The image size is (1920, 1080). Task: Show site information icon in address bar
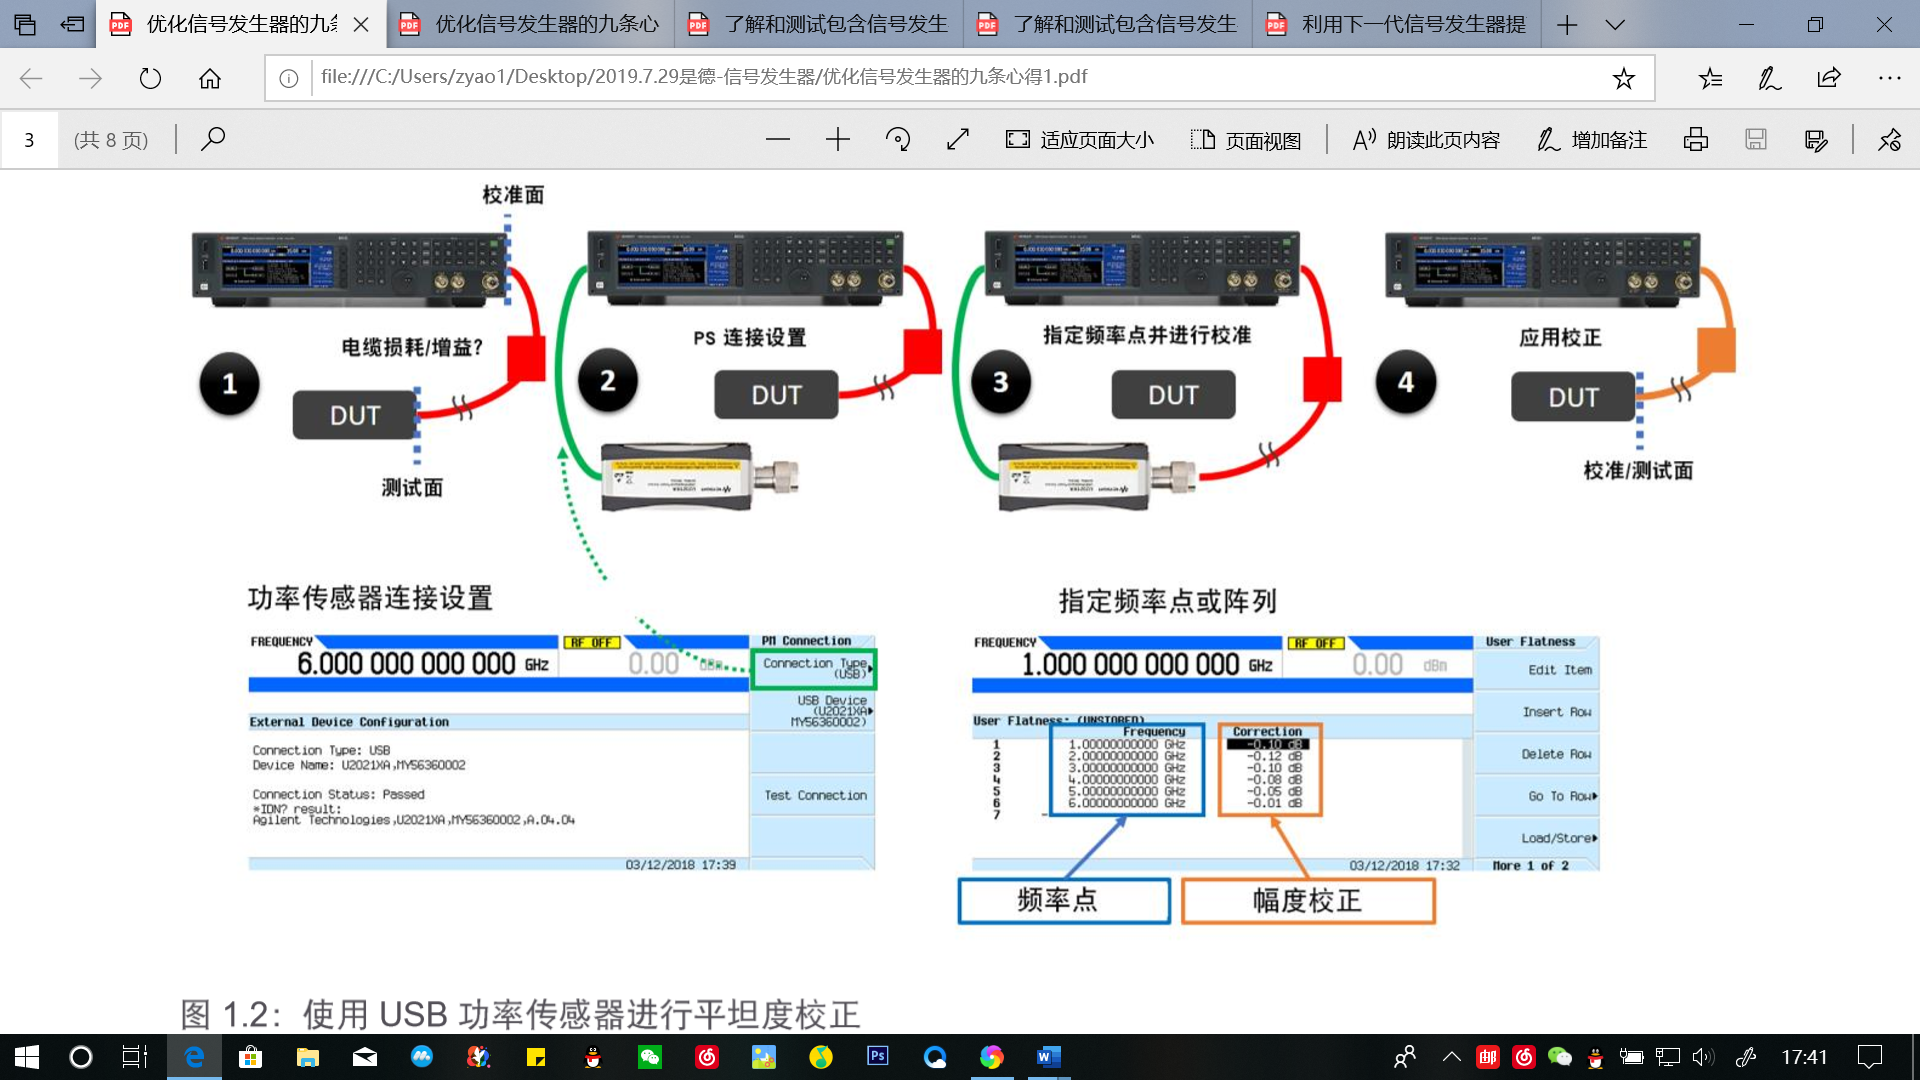[289, 78]
